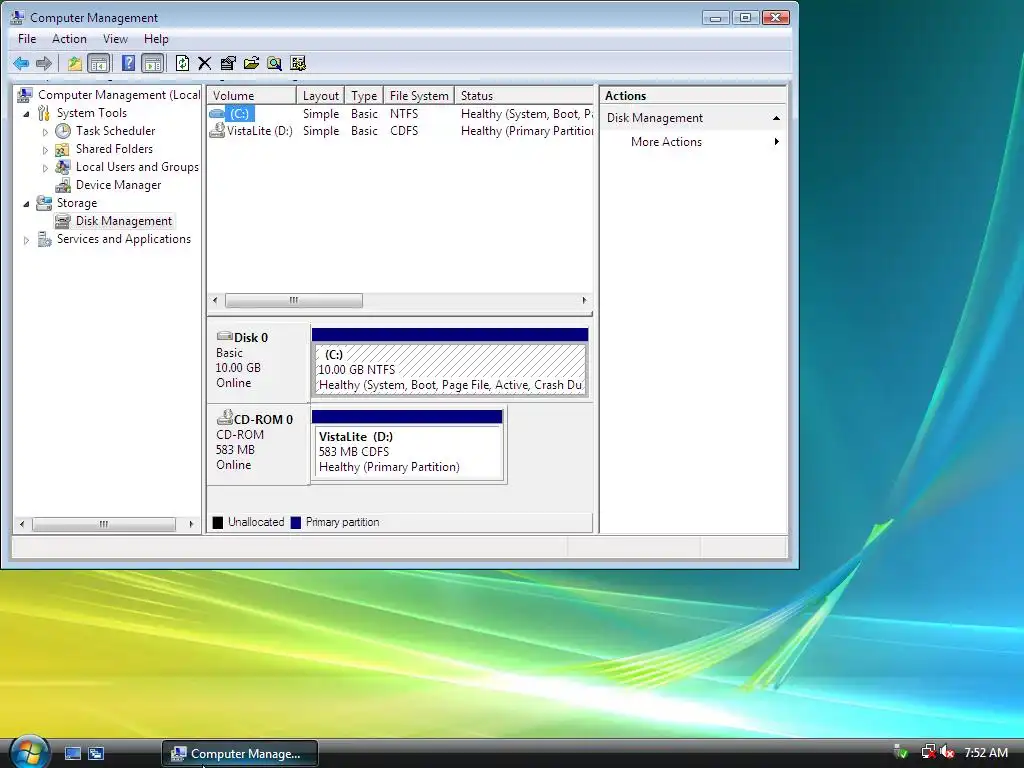Image resolution: width=1024 pixels, height=768 pixels.
Task: Select the (C:) 10.00 GB NTFS partition block
Action: [x=450, y=362]
